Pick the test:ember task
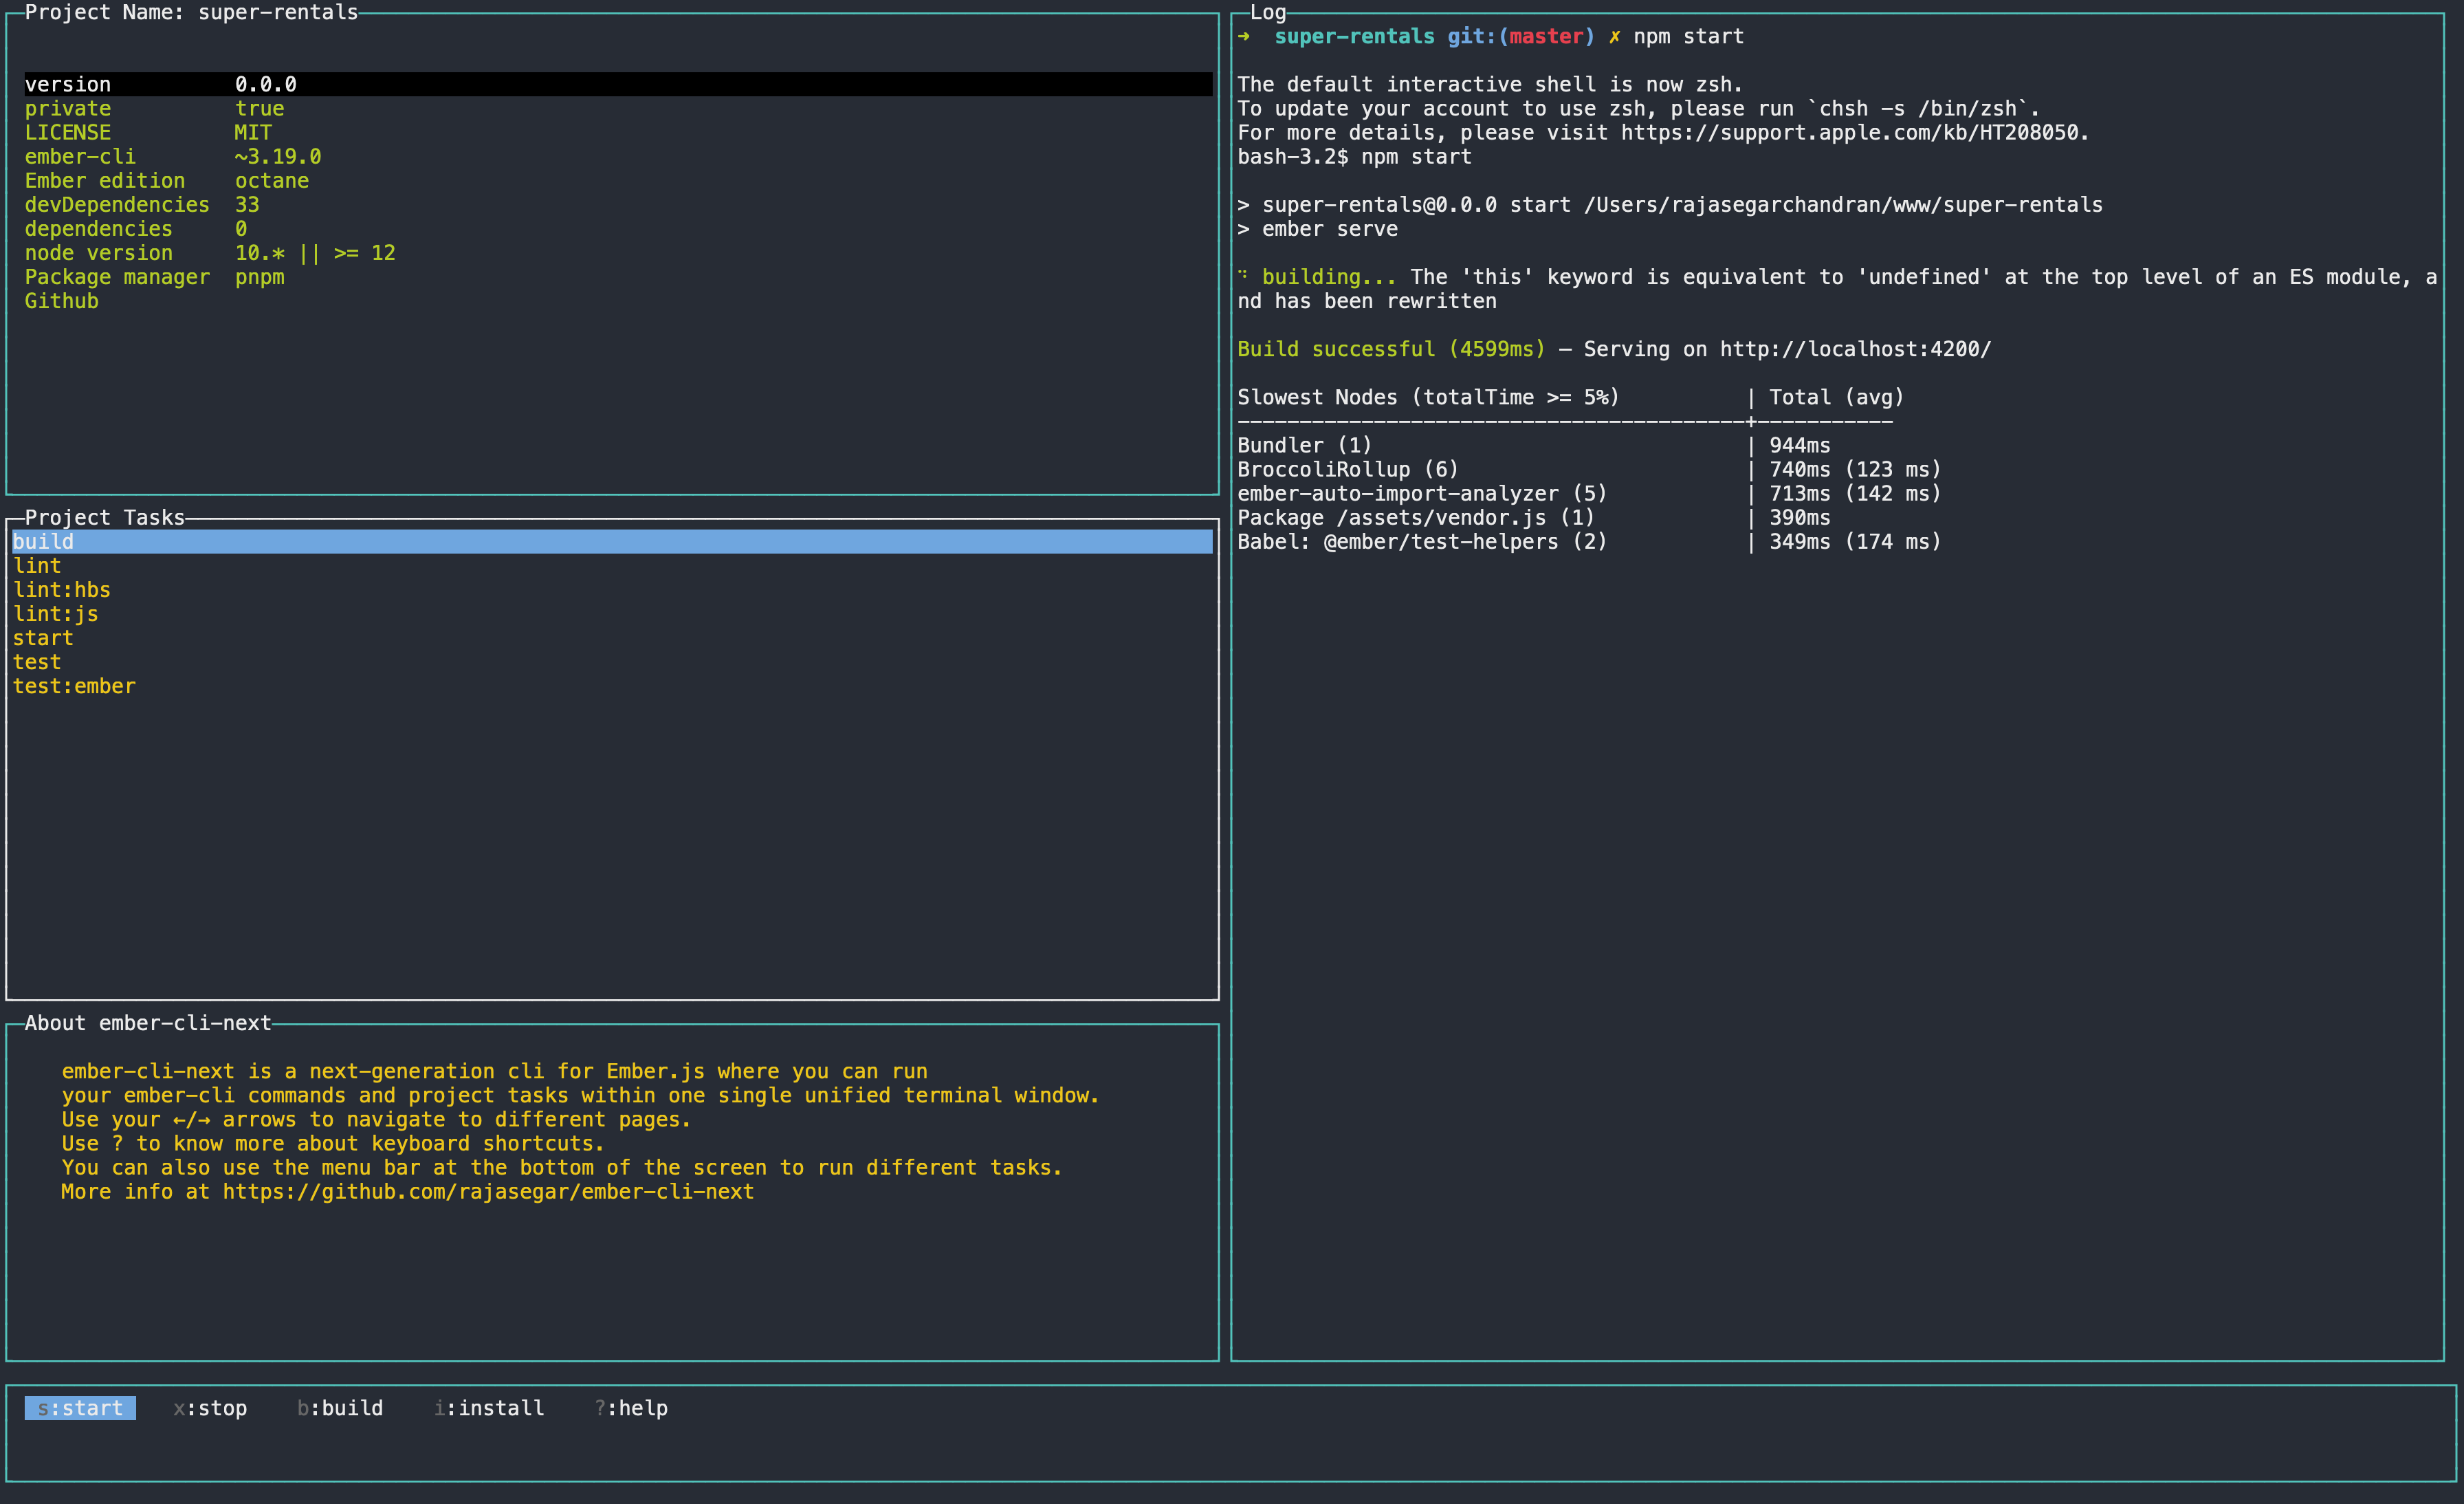2464x1504 pixels. [74, 686]
